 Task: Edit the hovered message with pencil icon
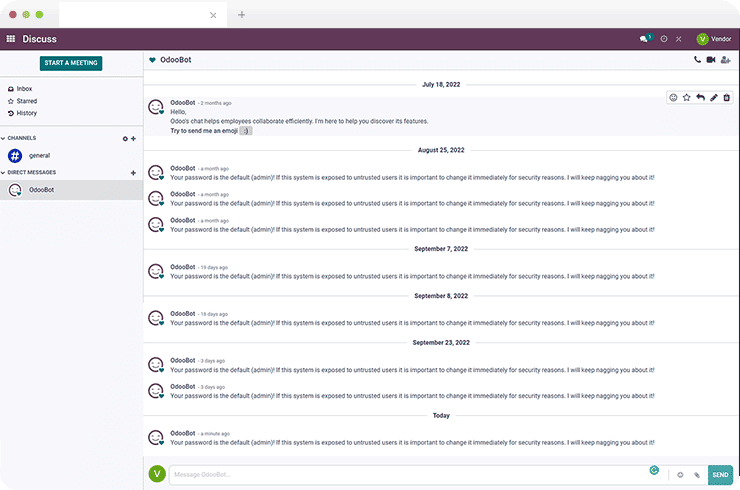pos(713,97)
